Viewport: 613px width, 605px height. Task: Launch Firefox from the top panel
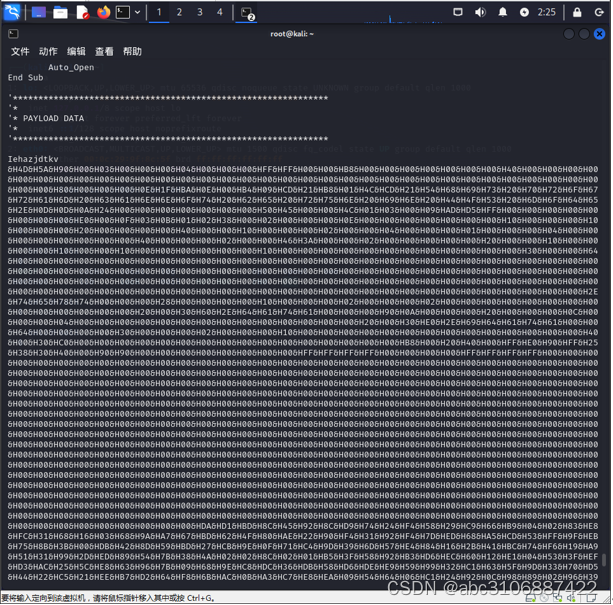pos(104,13)
